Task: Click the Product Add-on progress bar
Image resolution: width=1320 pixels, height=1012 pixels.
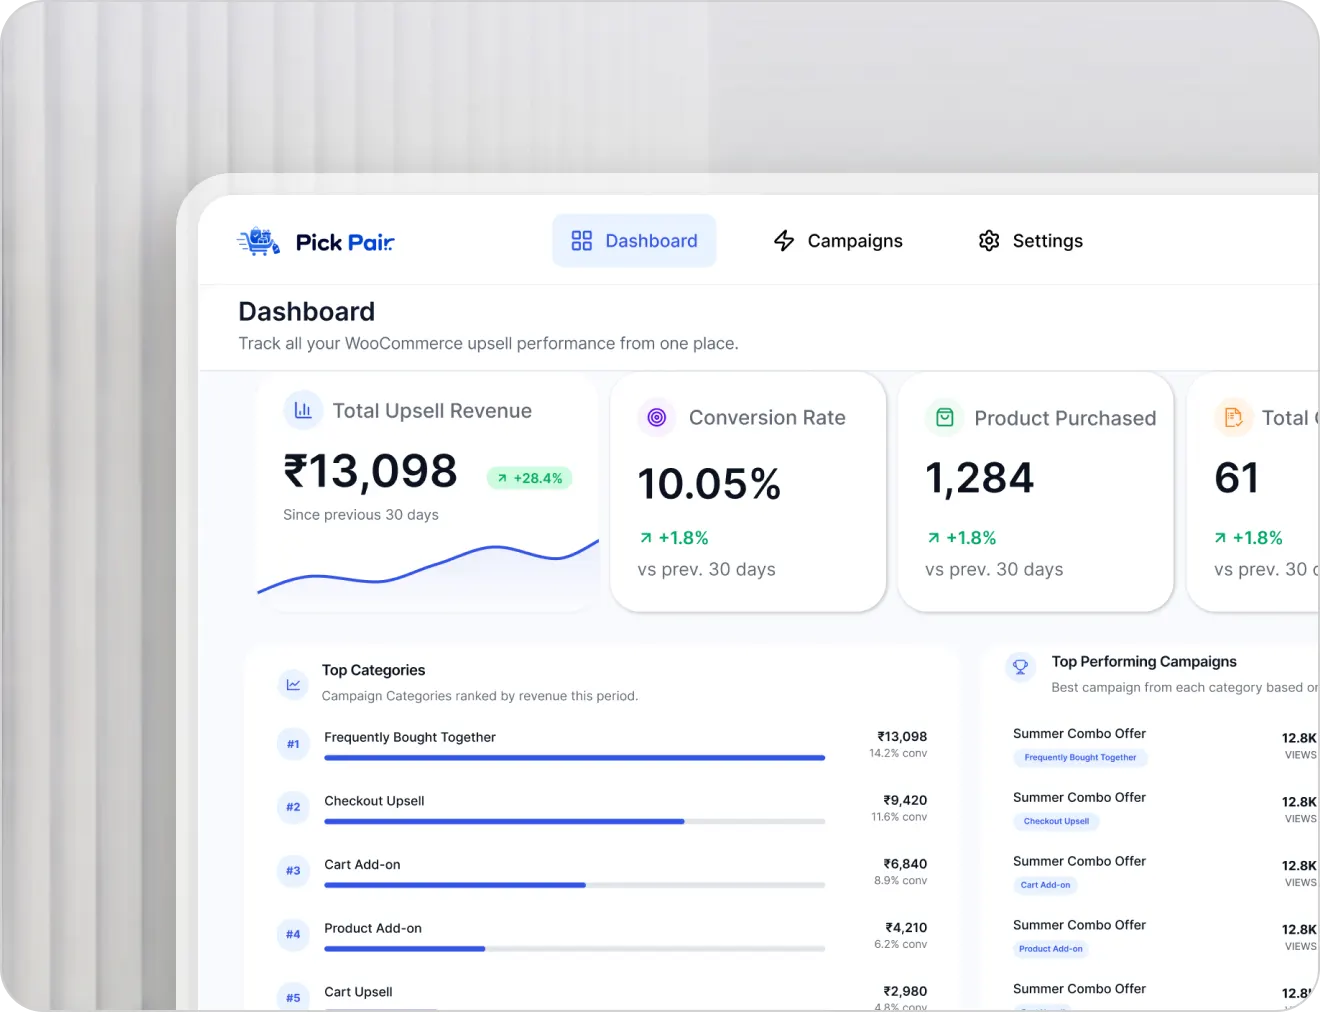Action: (575, 949)
